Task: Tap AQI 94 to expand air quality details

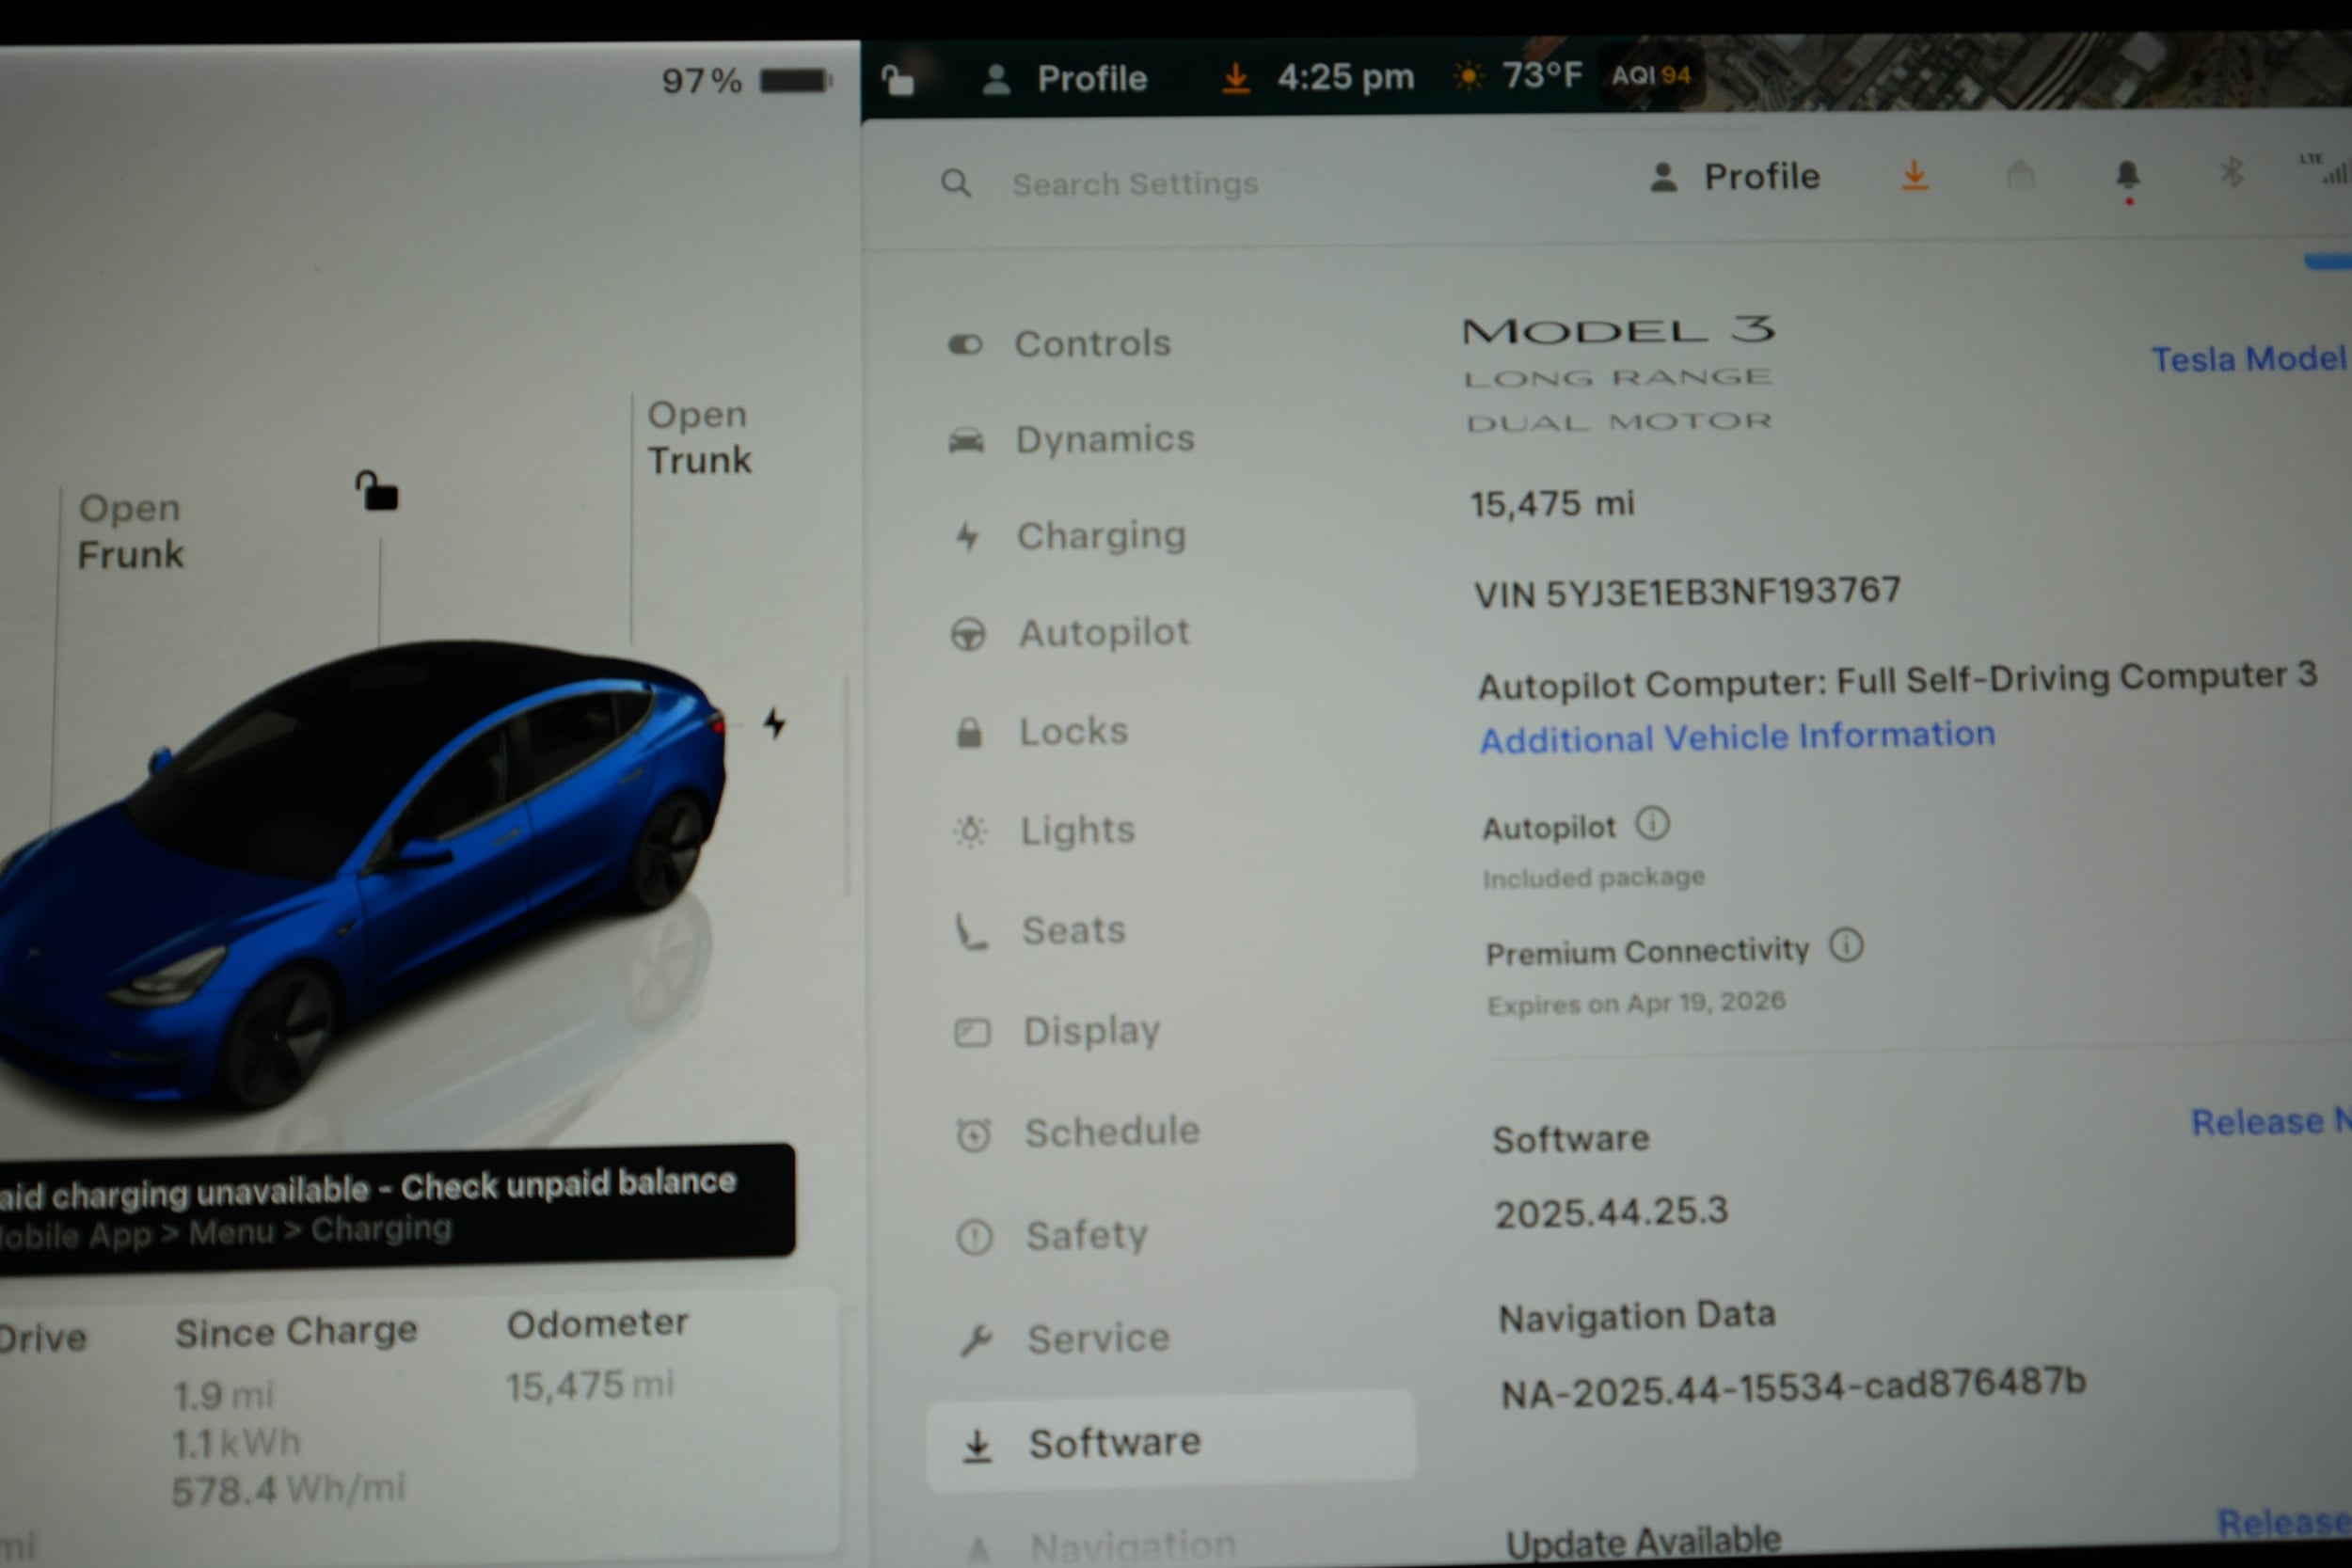Action: click(x=1651, y=74)
